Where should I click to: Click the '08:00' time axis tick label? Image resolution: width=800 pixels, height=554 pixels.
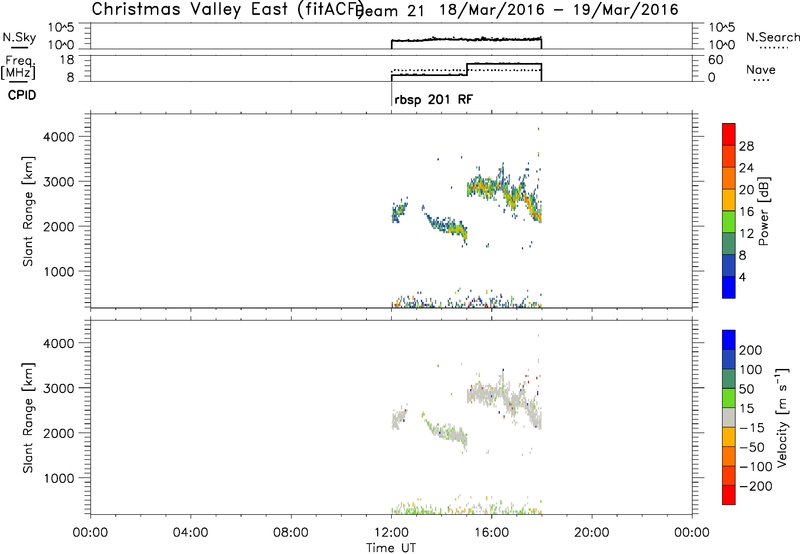291,533
